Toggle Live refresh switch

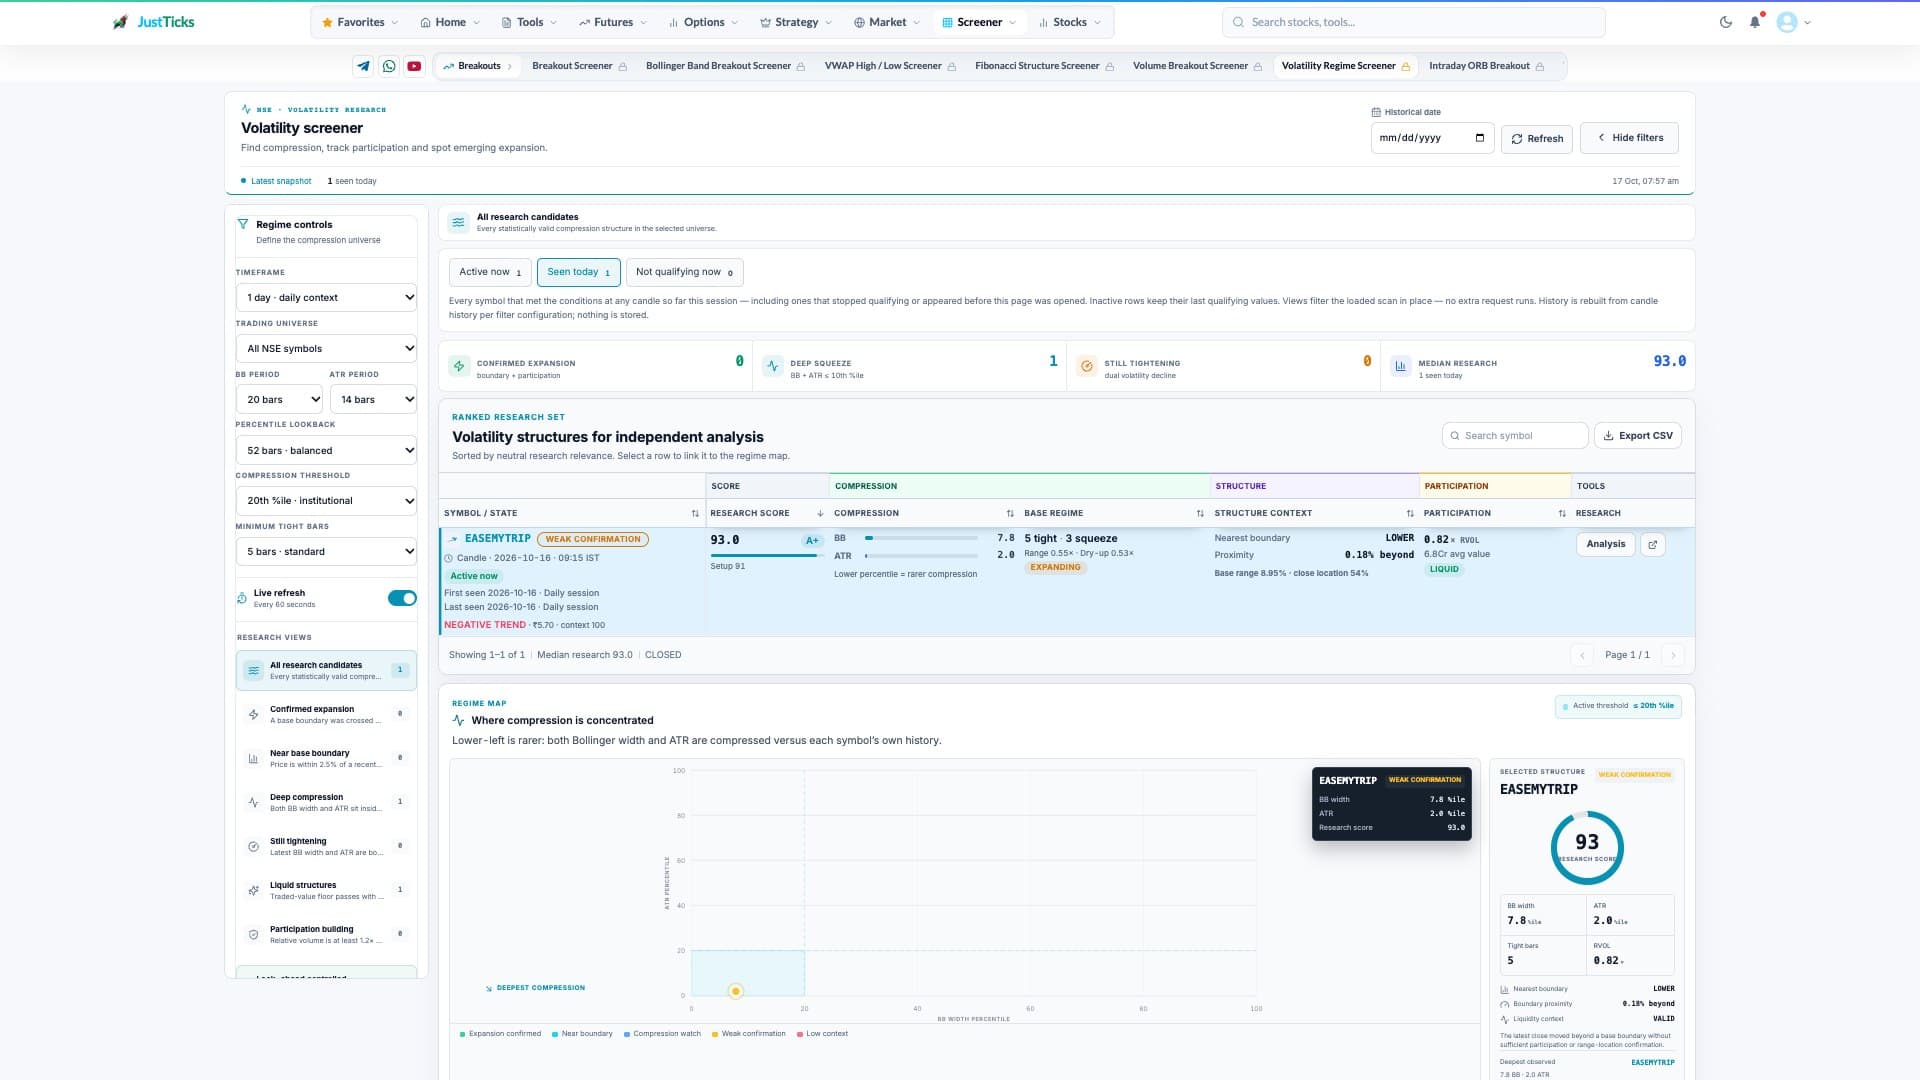(x=402, y=598)
